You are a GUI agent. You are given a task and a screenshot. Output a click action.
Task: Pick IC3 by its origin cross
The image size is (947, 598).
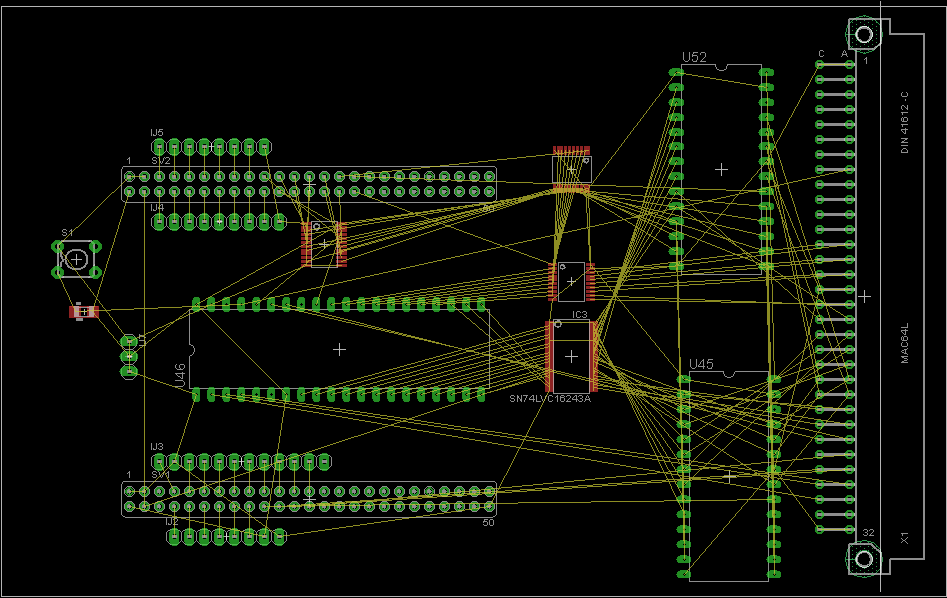pyautogui.click(x=571, y=356)
